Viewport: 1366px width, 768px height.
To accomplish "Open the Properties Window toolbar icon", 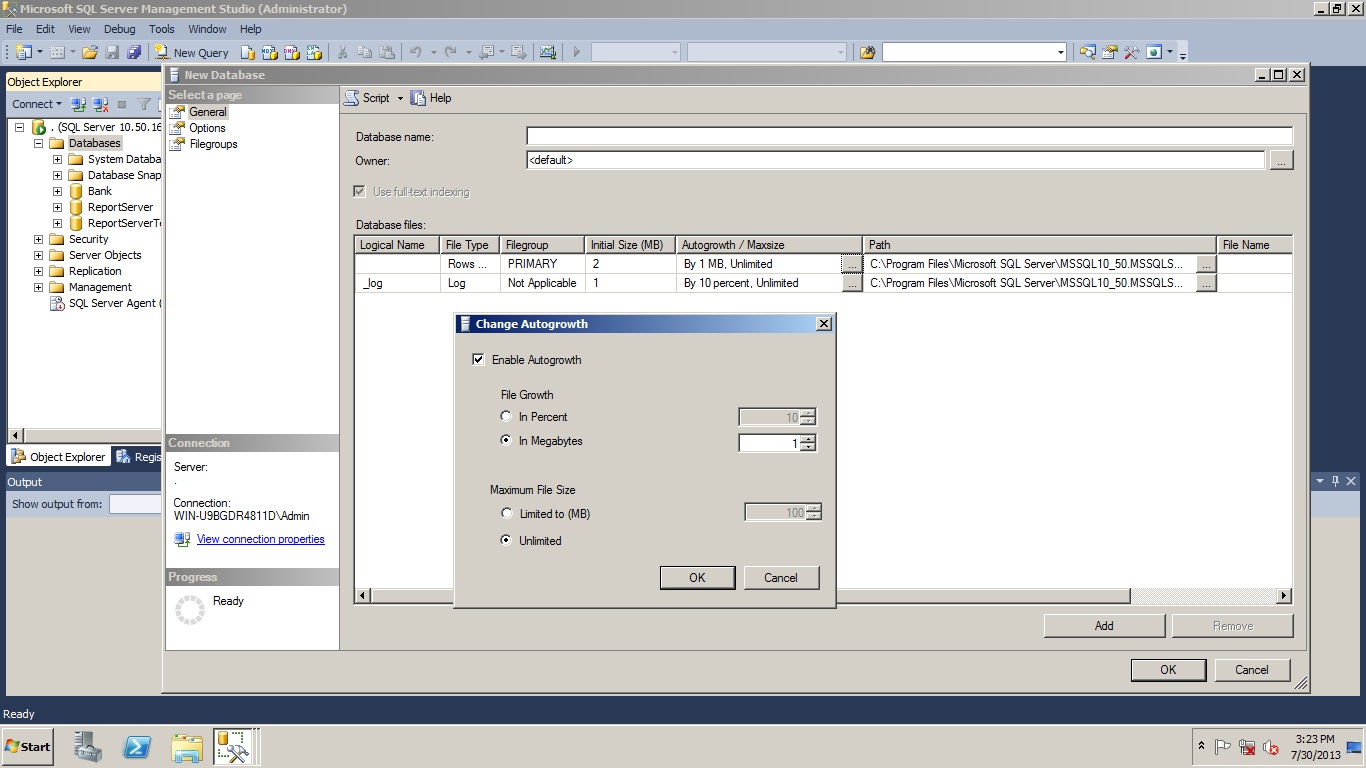I will click(1109, 52).
